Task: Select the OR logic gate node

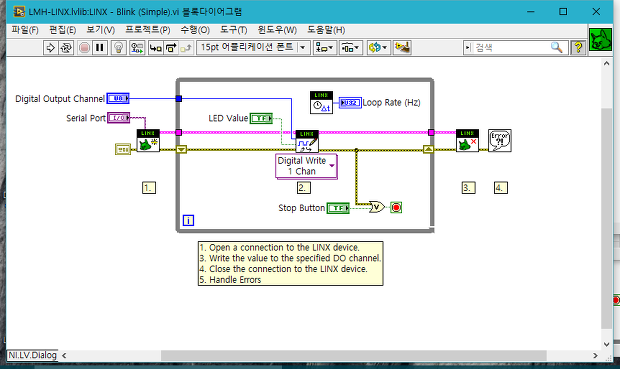Action: coord(376,207)
